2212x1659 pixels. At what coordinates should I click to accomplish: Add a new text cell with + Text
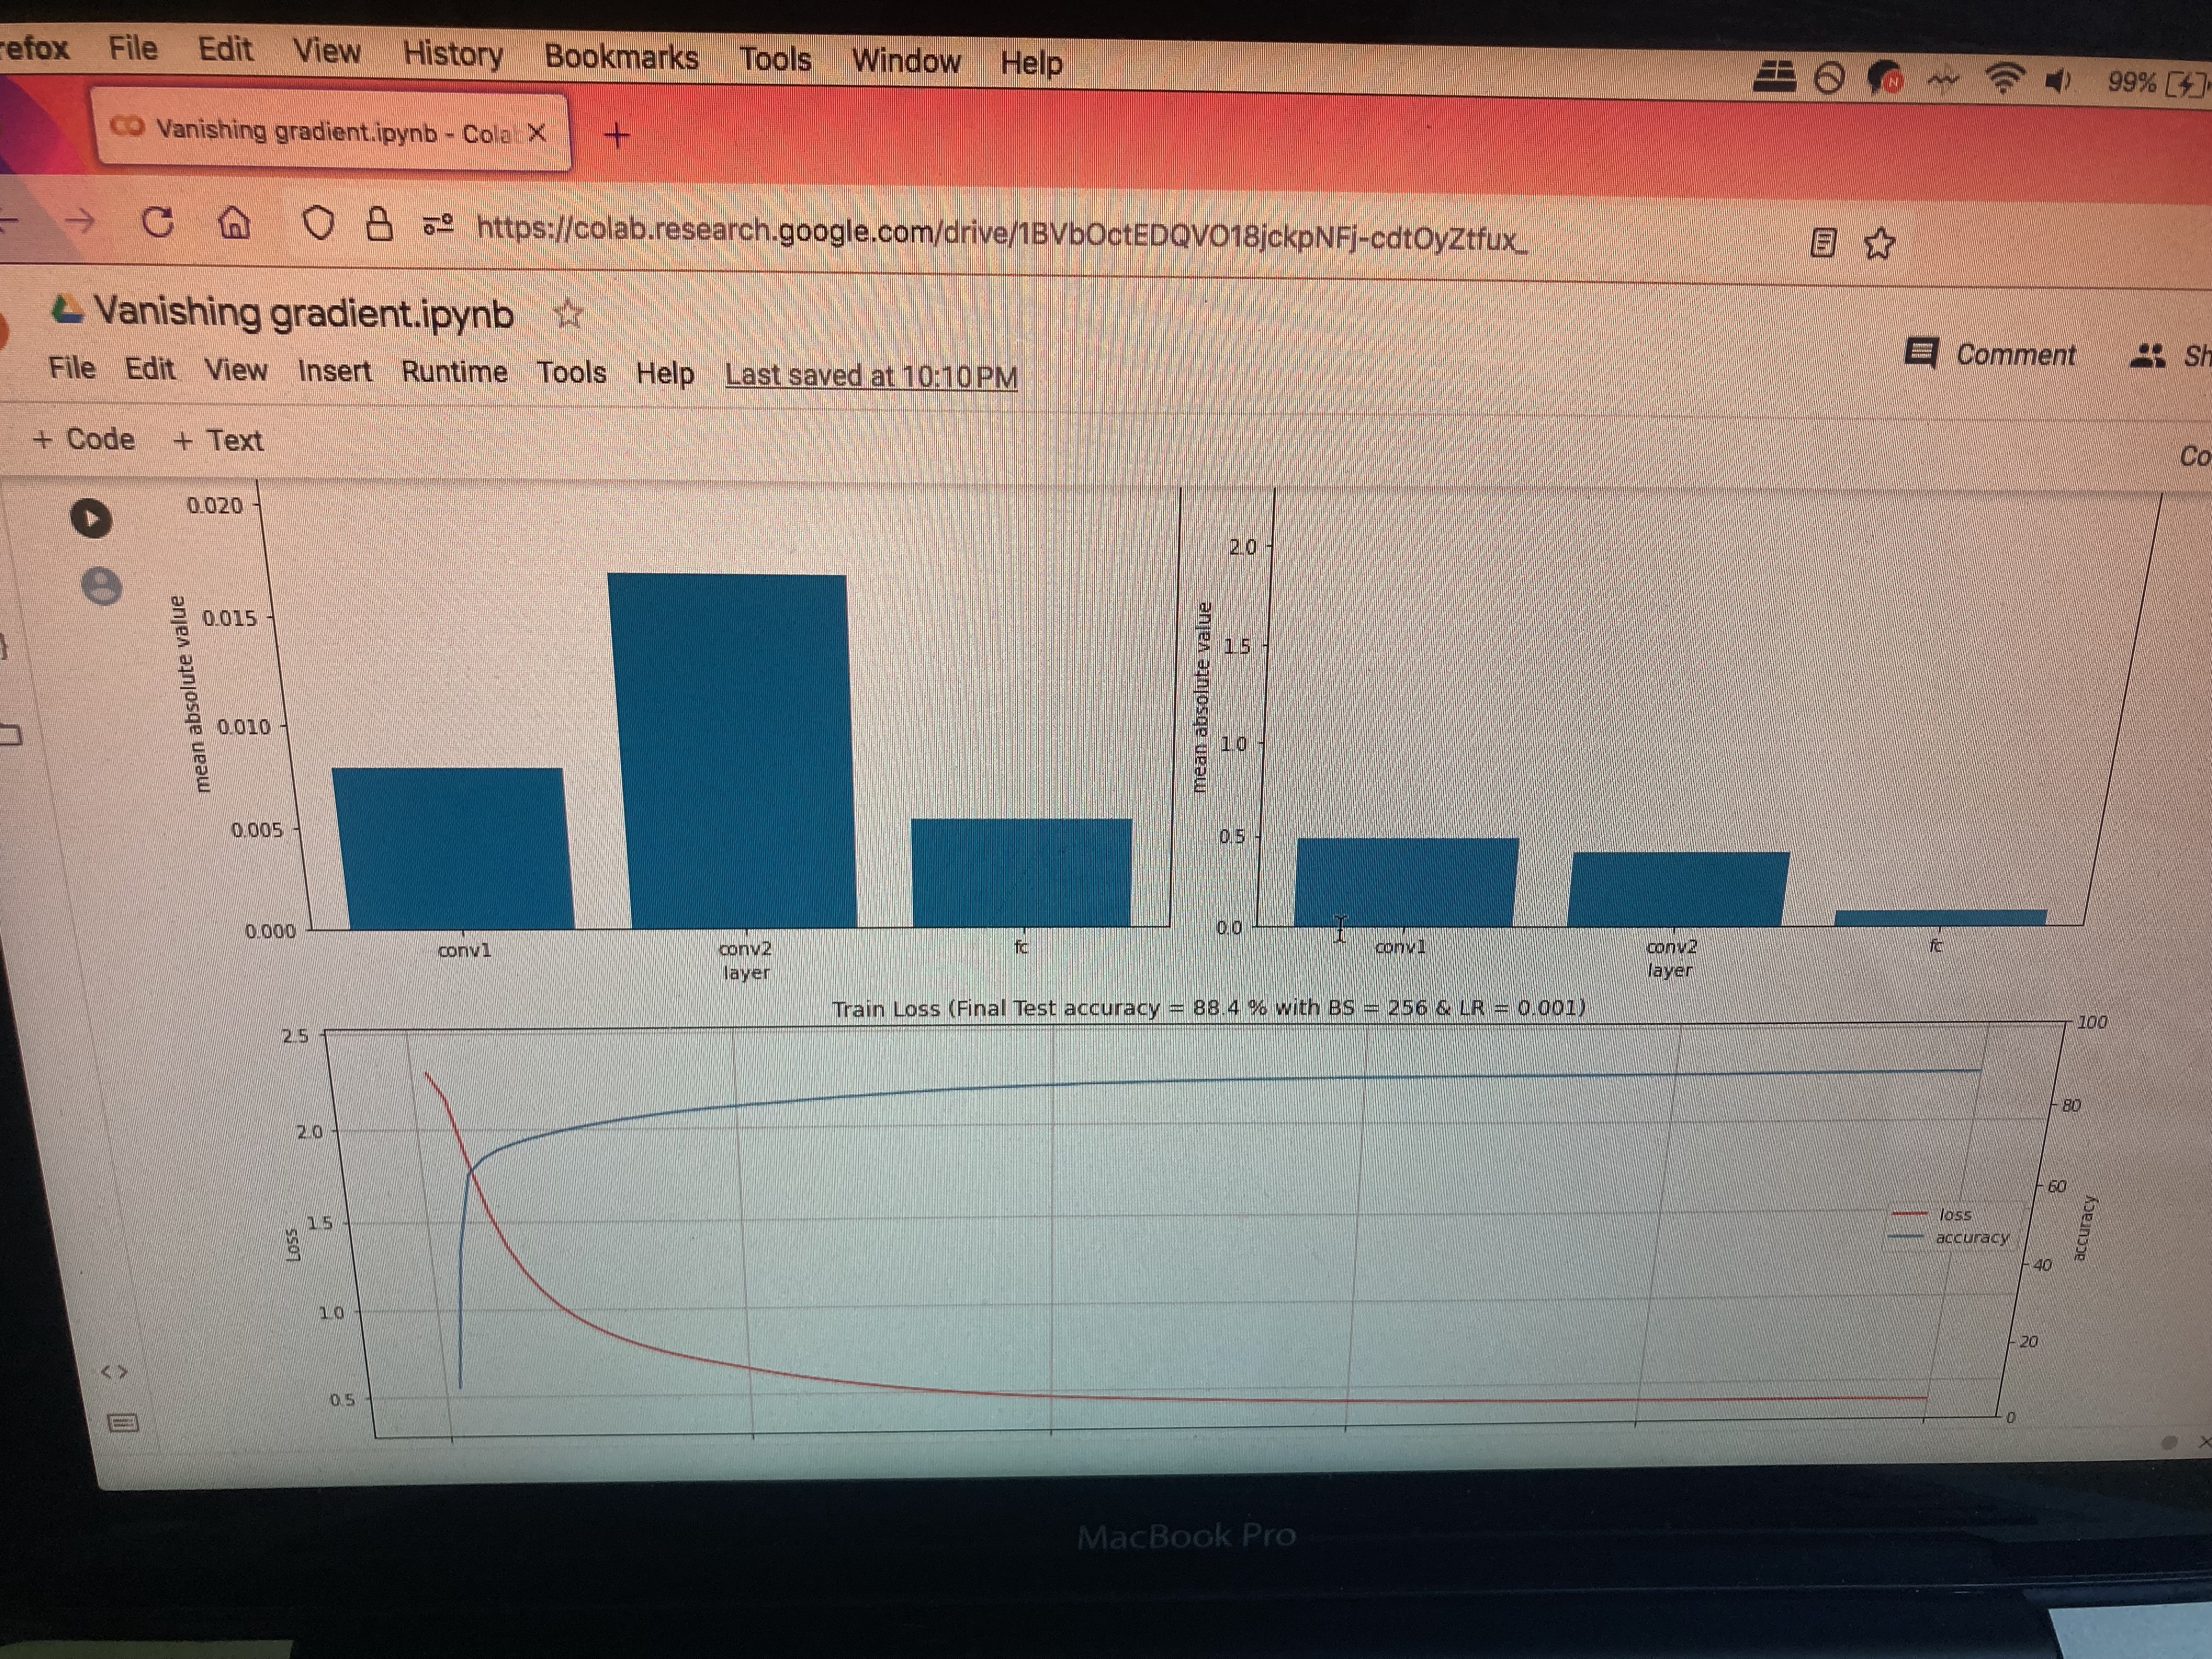coord(218,440)
